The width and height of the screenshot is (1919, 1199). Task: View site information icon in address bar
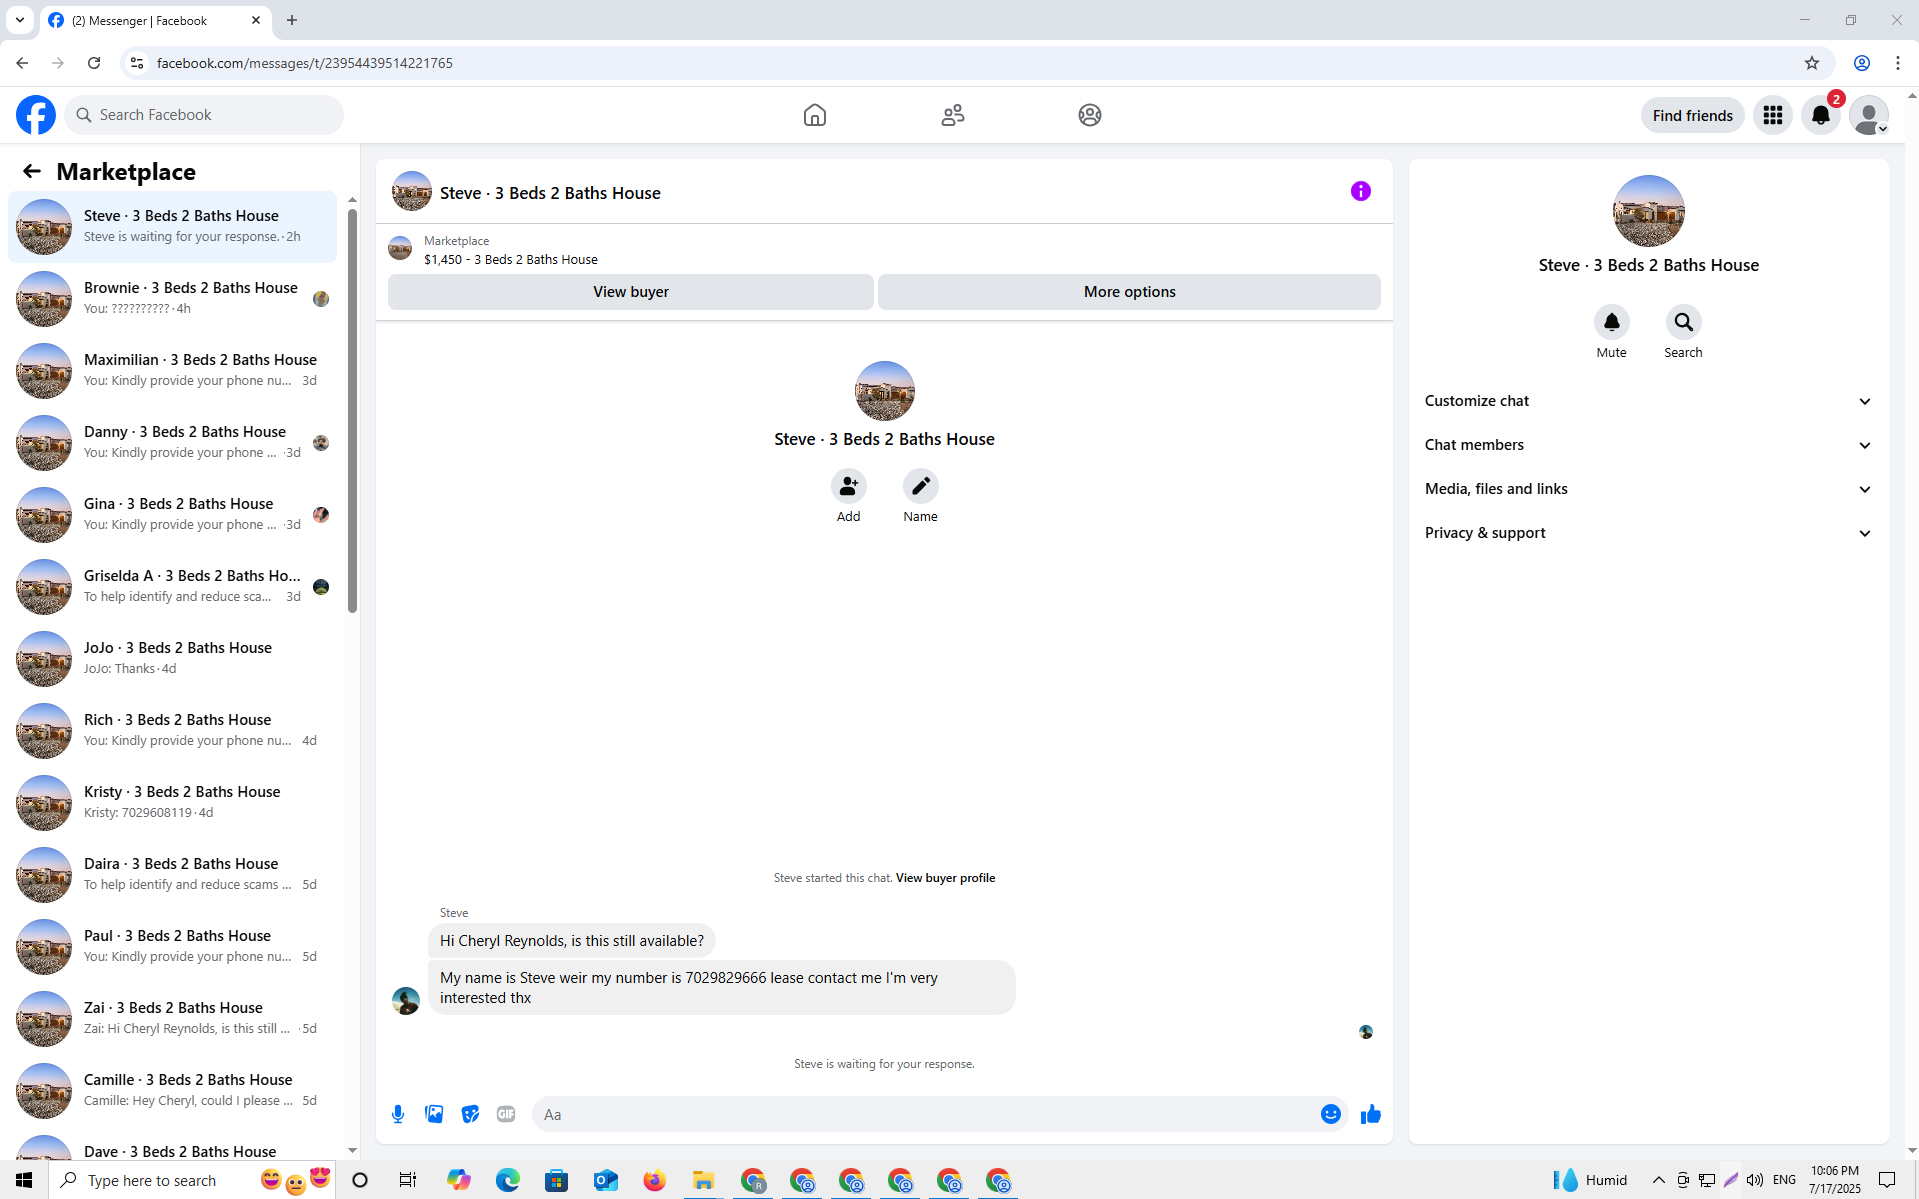(137, 63)
